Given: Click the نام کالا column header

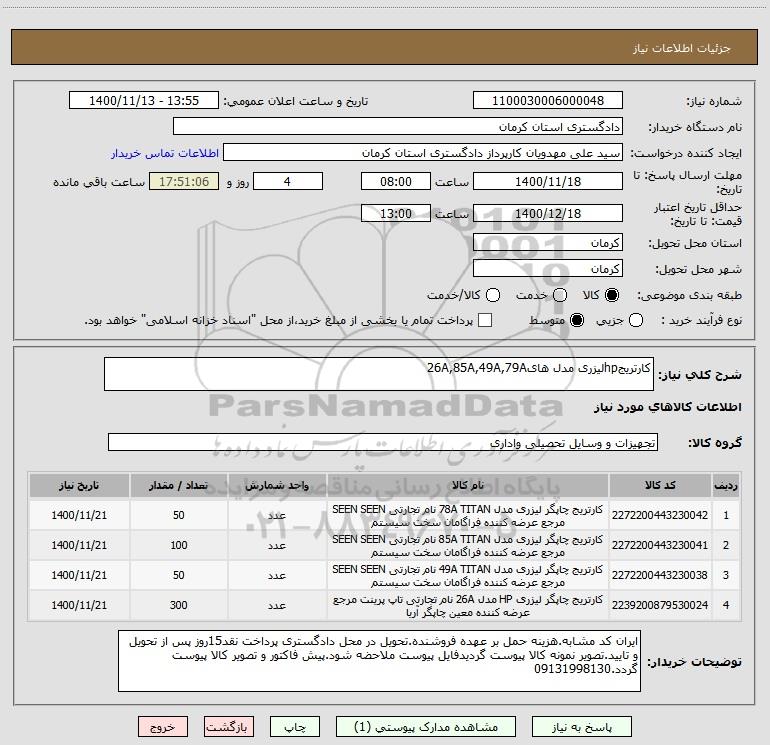Looking at the screenshot, I should pos(468,485).
